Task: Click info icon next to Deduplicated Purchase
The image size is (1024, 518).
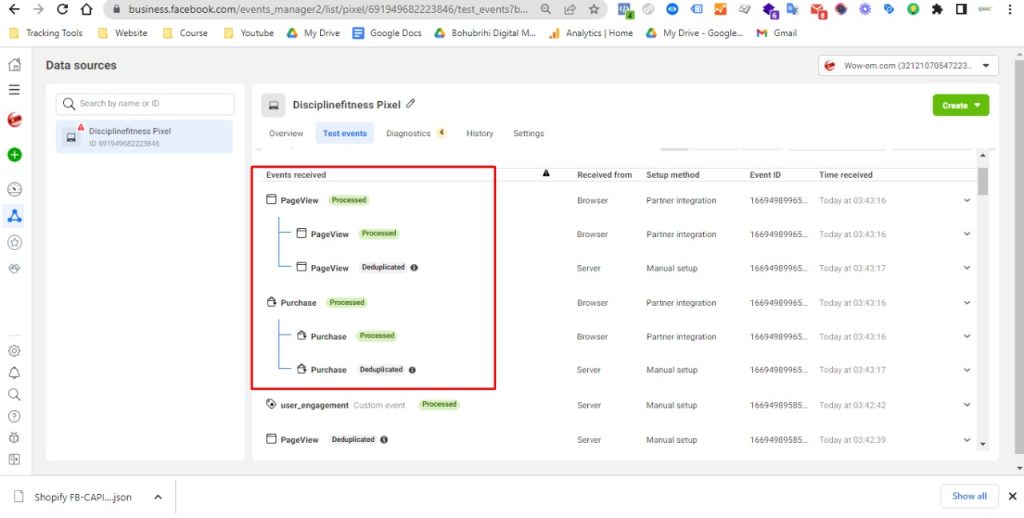Action: coord(412,370)
